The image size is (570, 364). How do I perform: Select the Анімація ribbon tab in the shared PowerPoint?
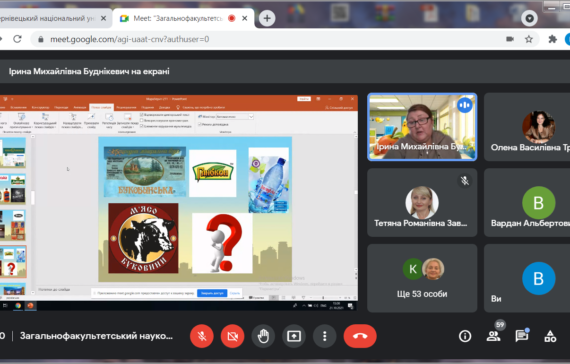point(80,107)
